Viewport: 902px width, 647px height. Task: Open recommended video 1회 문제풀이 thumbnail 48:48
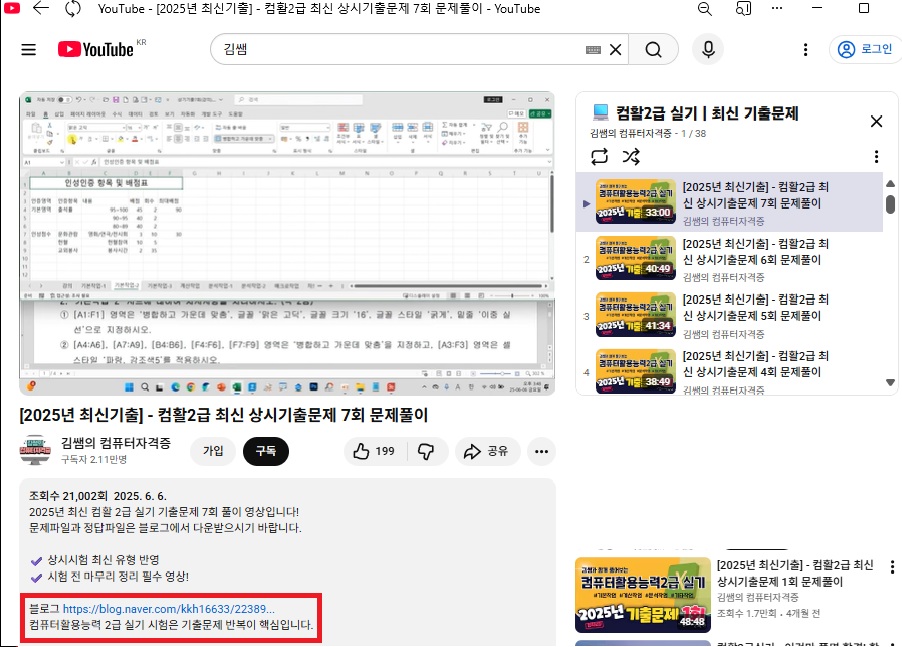click(x=643, y=595)
